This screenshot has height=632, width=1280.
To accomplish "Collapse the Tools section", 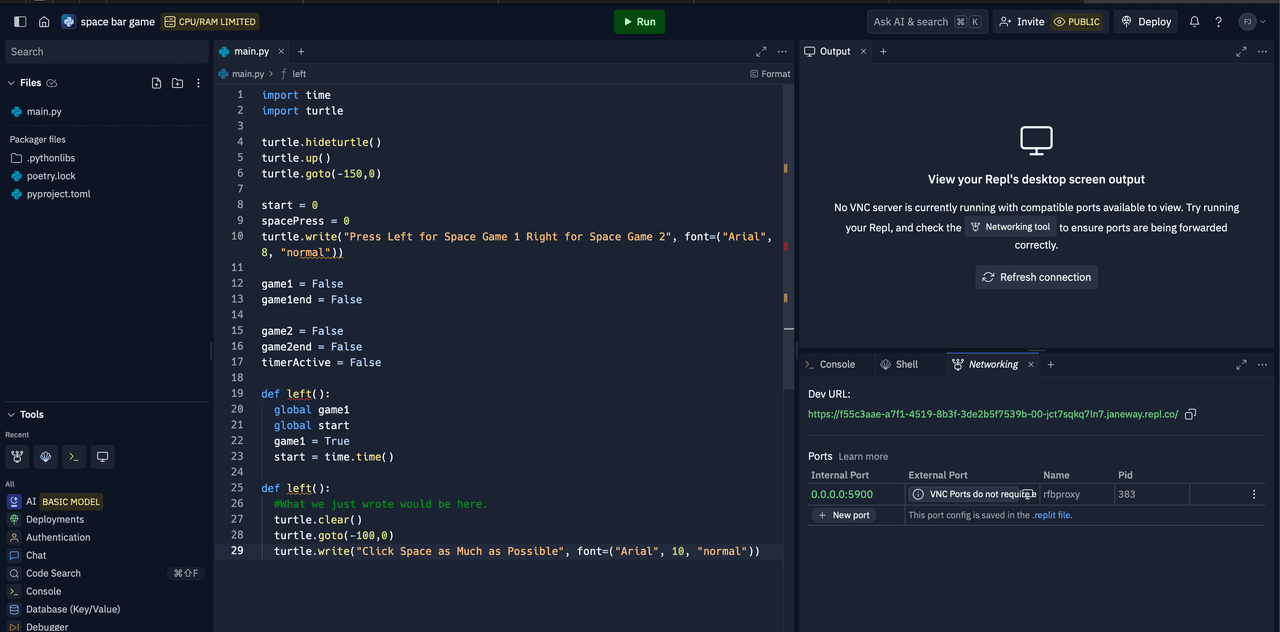I will (12, 414).
